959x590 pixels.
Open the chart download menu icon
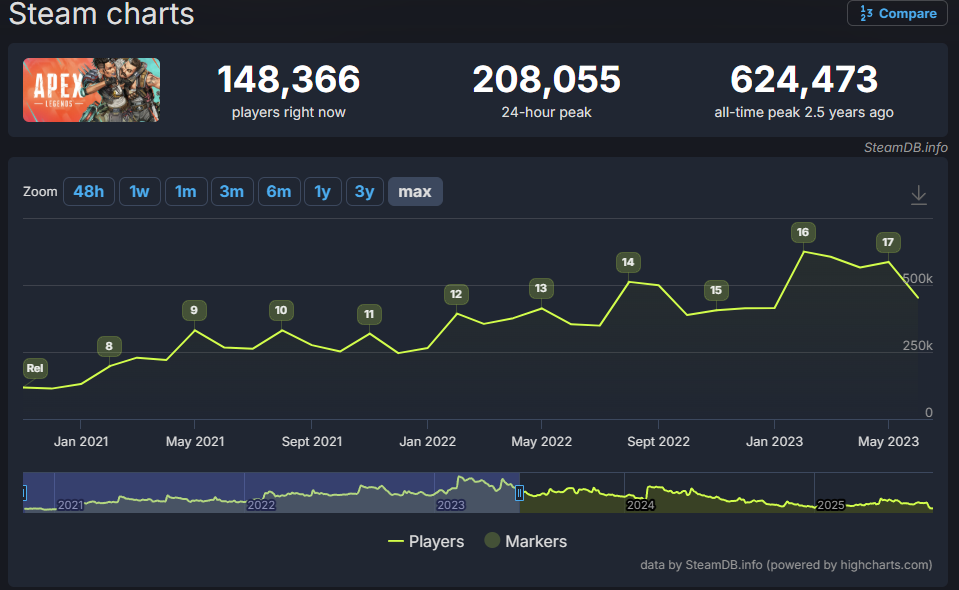[x=919, y=195]
